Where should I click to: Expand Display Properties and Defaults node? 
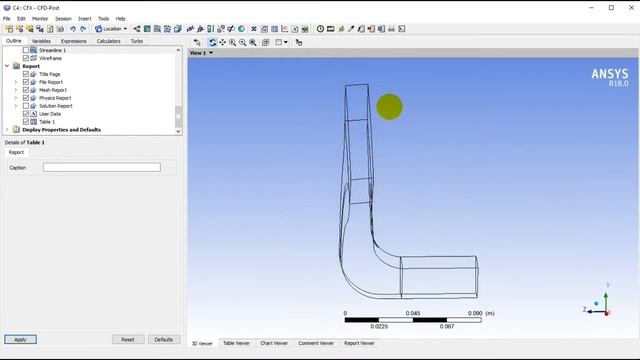pyautogui.click(x=7, y=130)
